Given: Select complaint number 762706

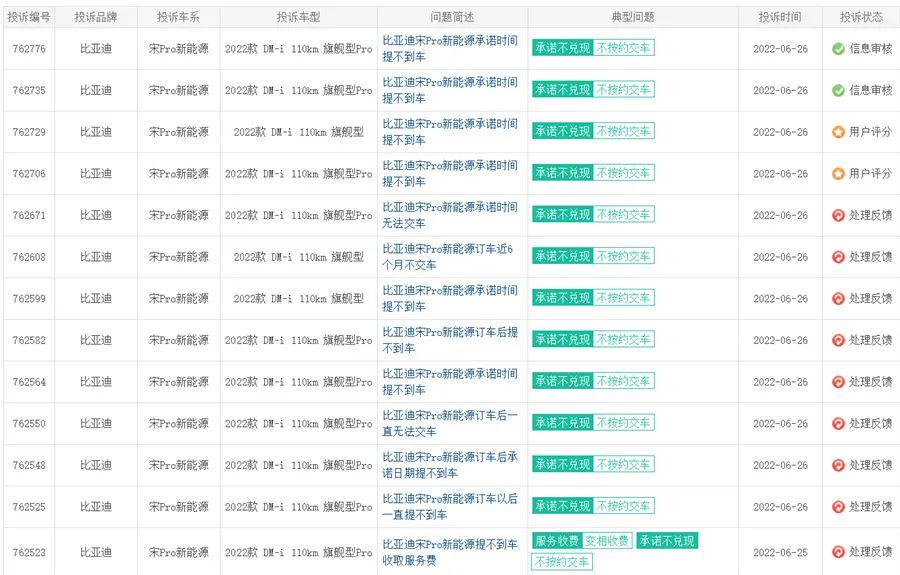Looking at the screenshot, I should 29,173.
